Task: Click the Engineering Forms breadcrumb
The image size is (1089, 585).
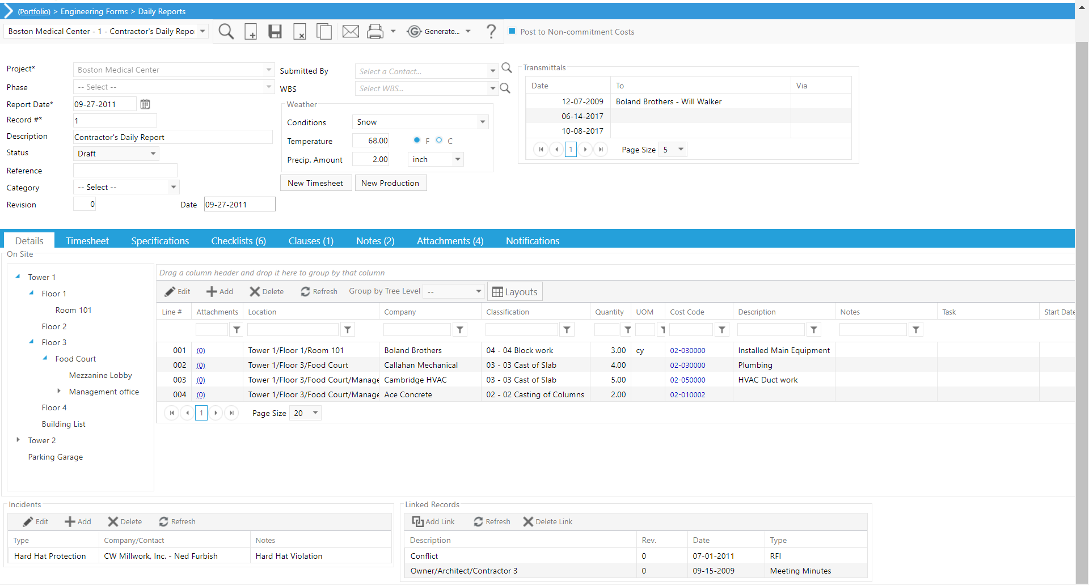Action: click(94, 11)
